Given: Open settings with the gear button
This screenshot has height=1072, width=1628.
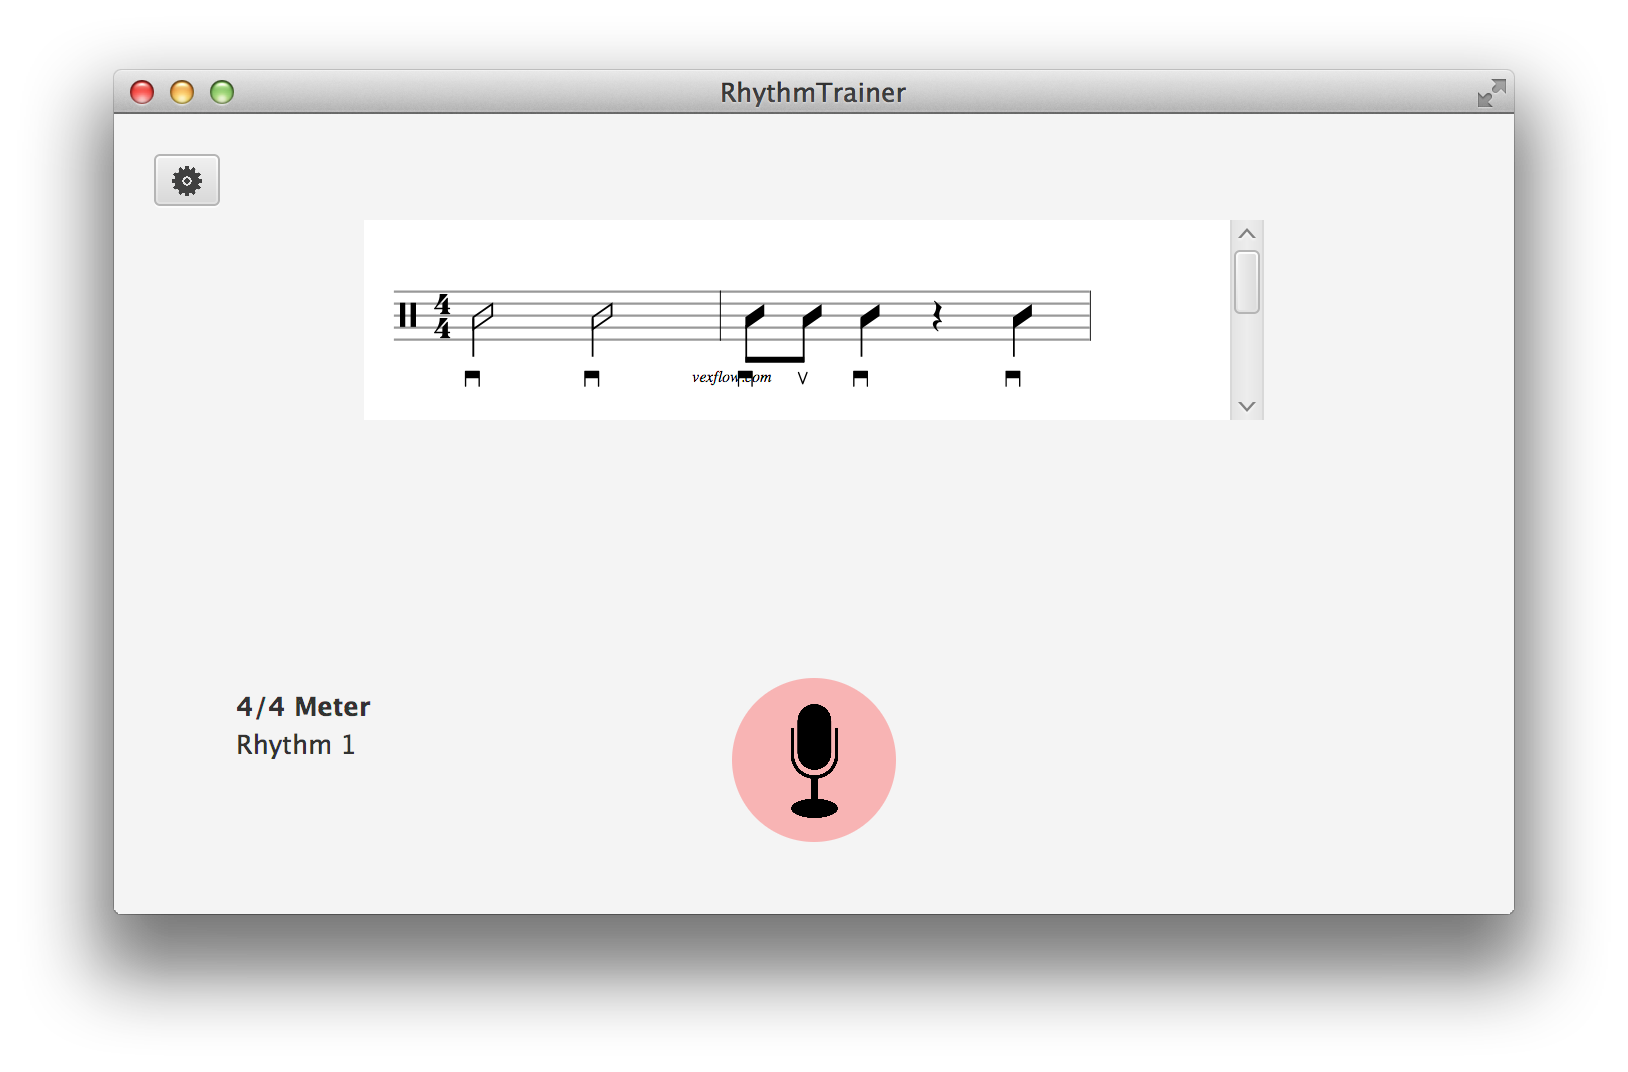Looking at the screenshot, I should [x=187, y=180].
